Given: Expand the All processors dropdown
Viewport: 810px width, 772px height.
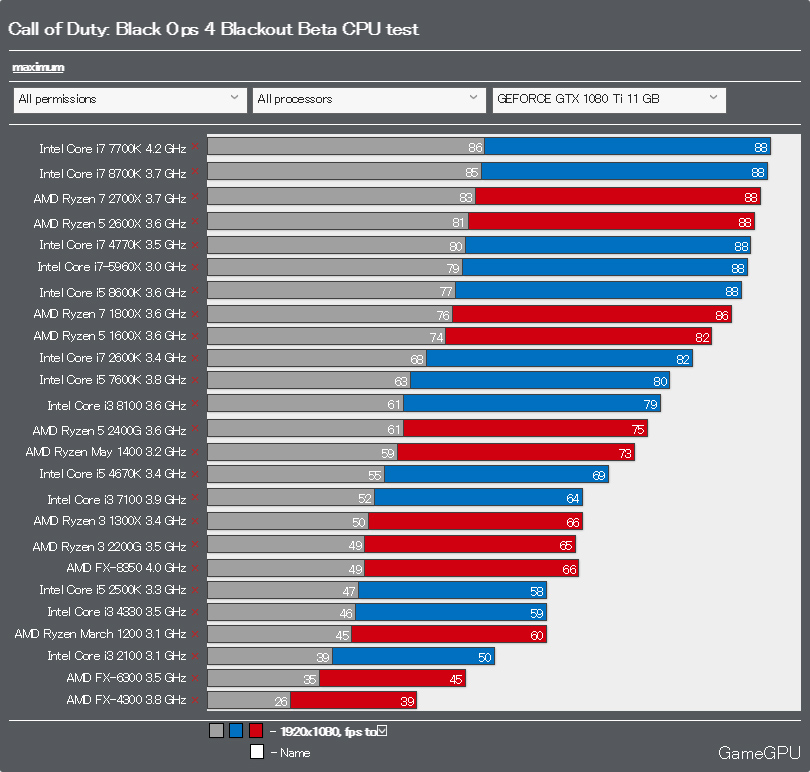Looking at the screenshot, I should (x=369, y=100).
